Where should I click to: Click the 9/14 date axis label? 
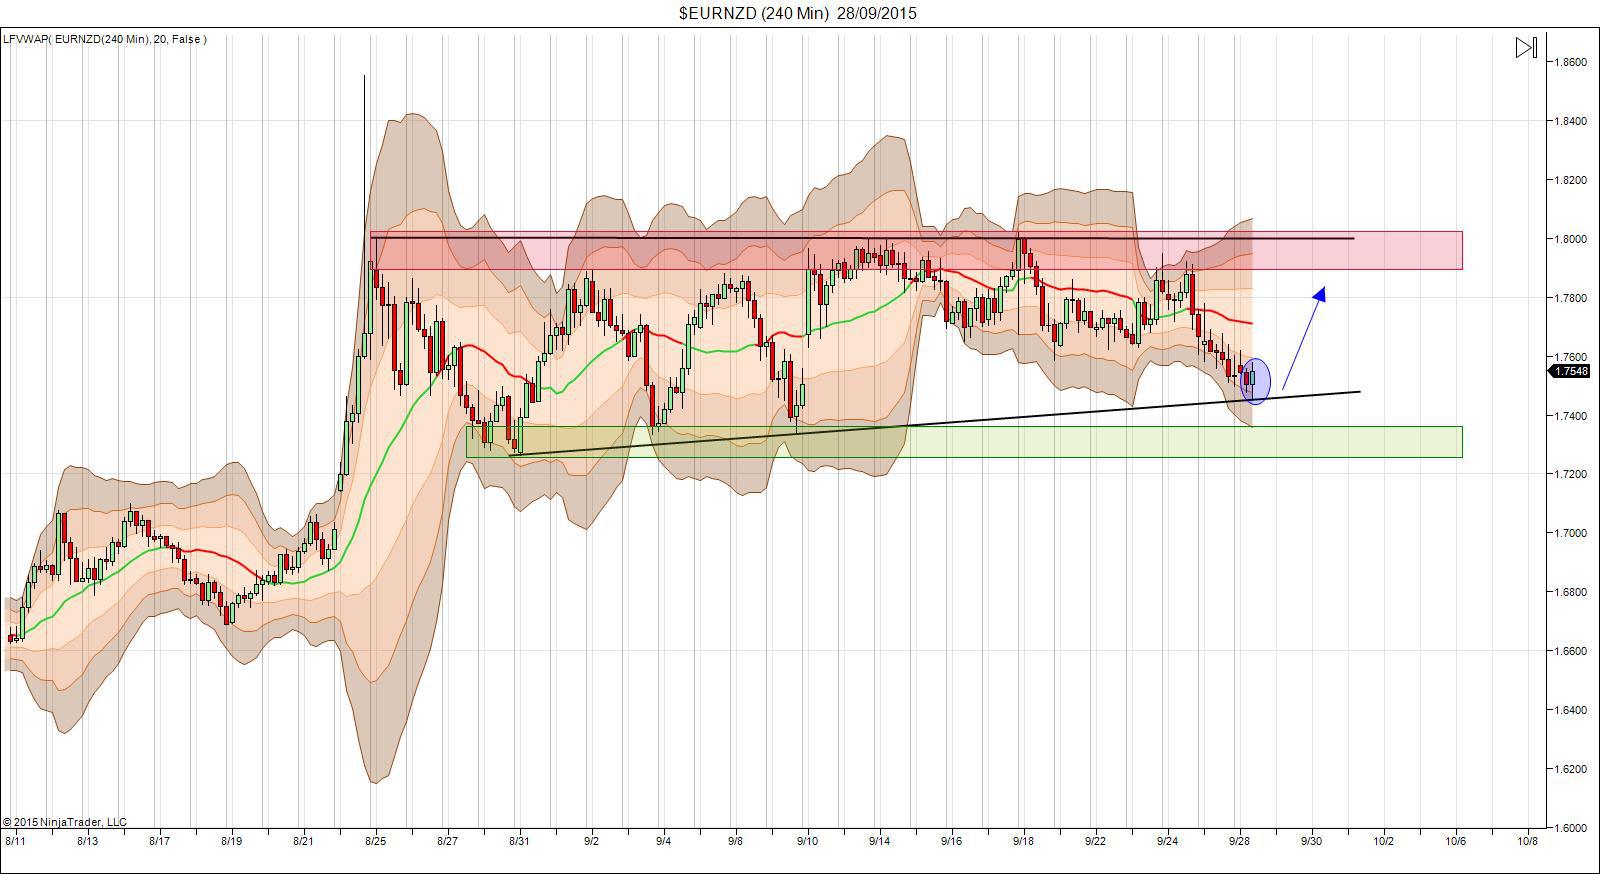(x=879, y=841)
